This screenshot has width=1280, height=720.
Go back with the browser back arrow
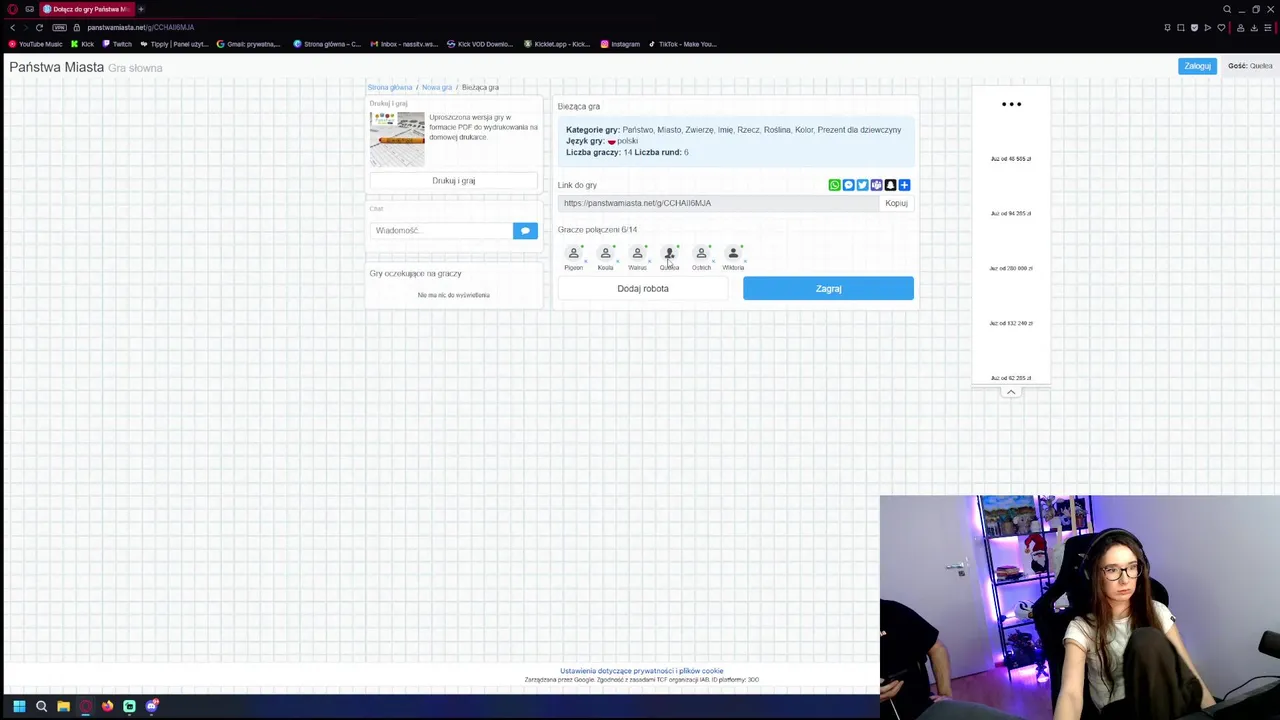pos(12,27)
